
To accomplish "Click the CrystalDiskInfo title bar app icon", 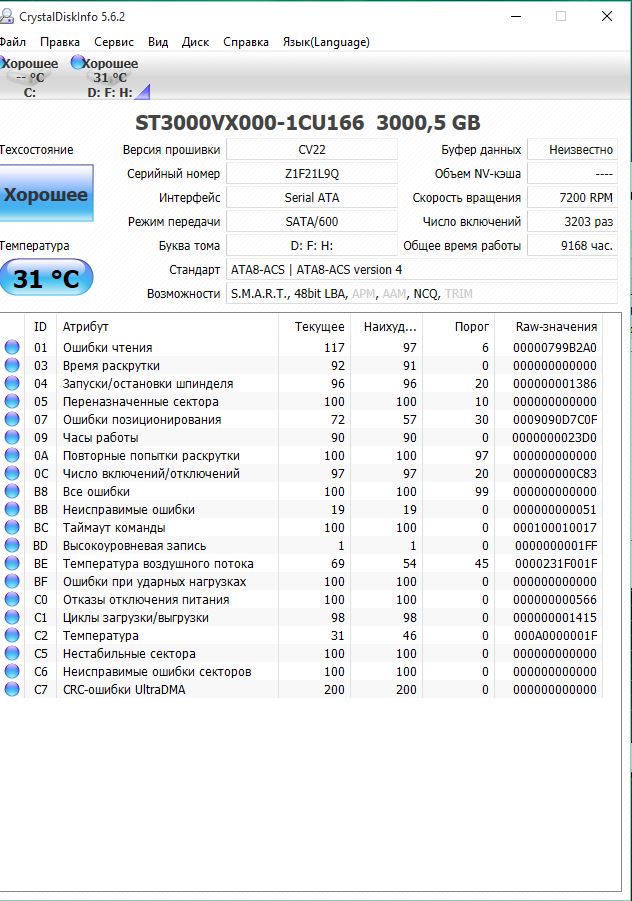I will tap(6, 17).
